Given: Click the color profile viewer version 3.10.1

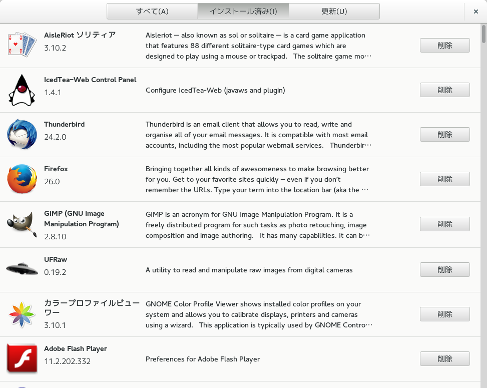Looking at the screenshot, I should (x=55, y=325).
